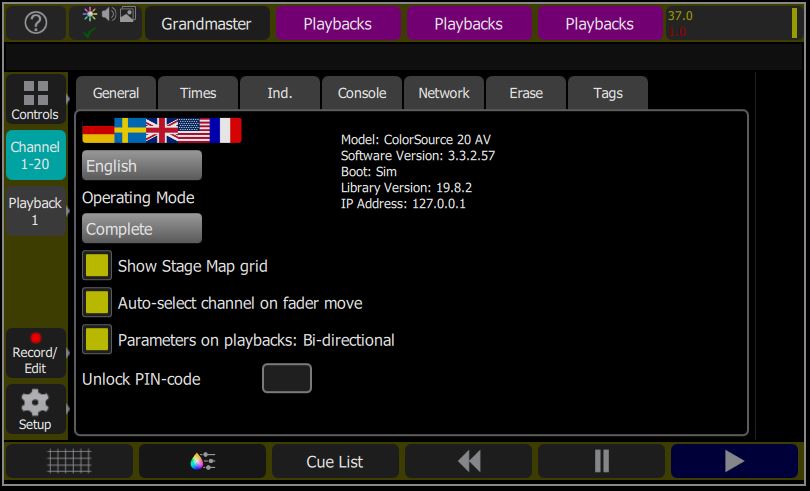Select the French flag language
This screenshot has height=491, width=810.
226,130
